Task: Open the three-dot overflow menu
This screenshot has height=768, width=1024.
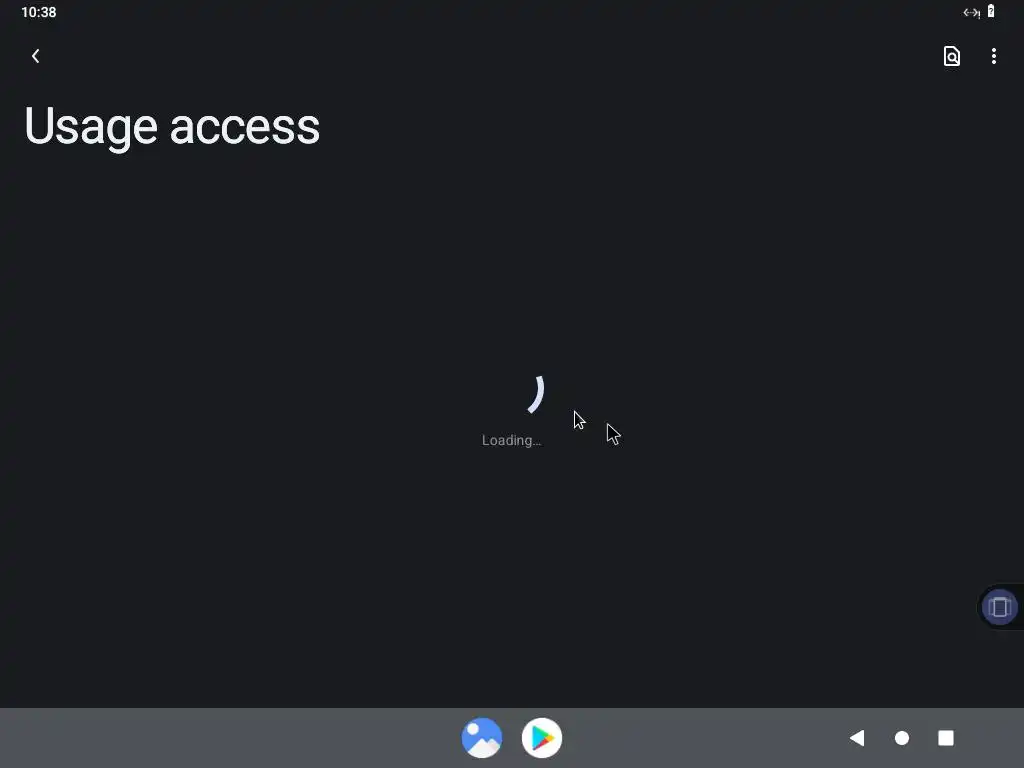Action: tap(993, 56)
